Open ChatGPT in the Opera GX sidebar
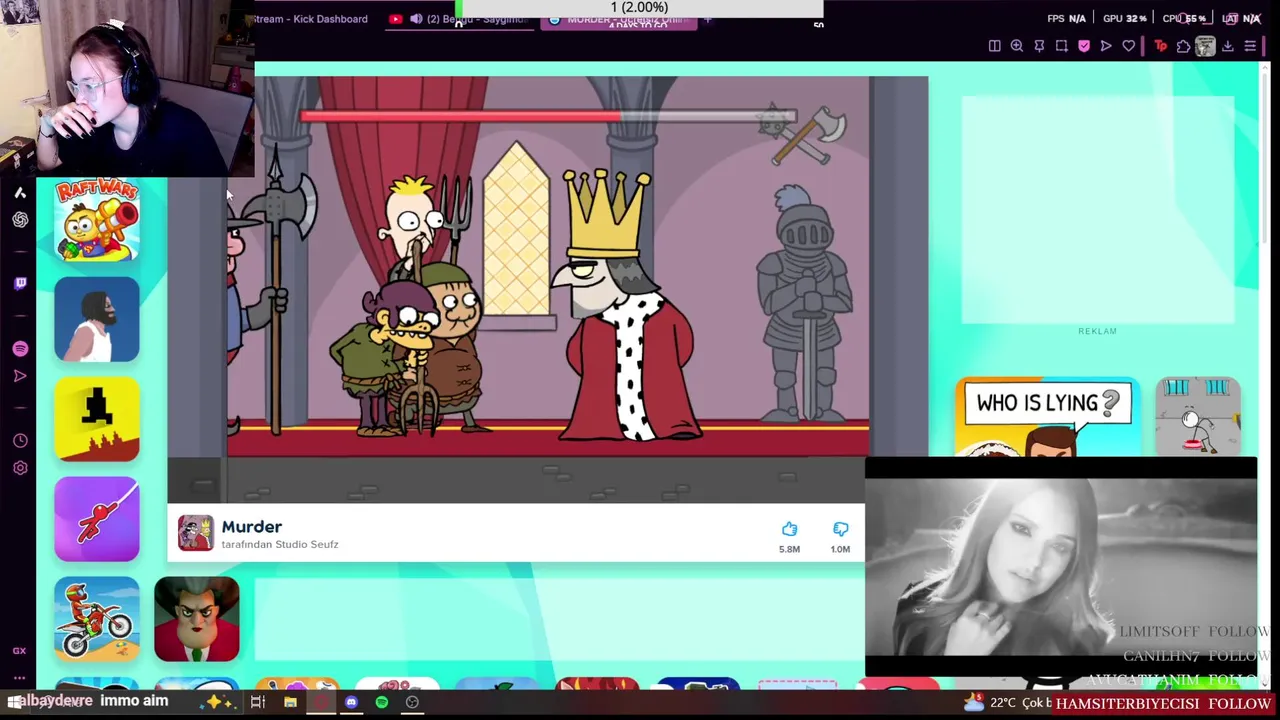1280x720 pixels. coord(20,219)
